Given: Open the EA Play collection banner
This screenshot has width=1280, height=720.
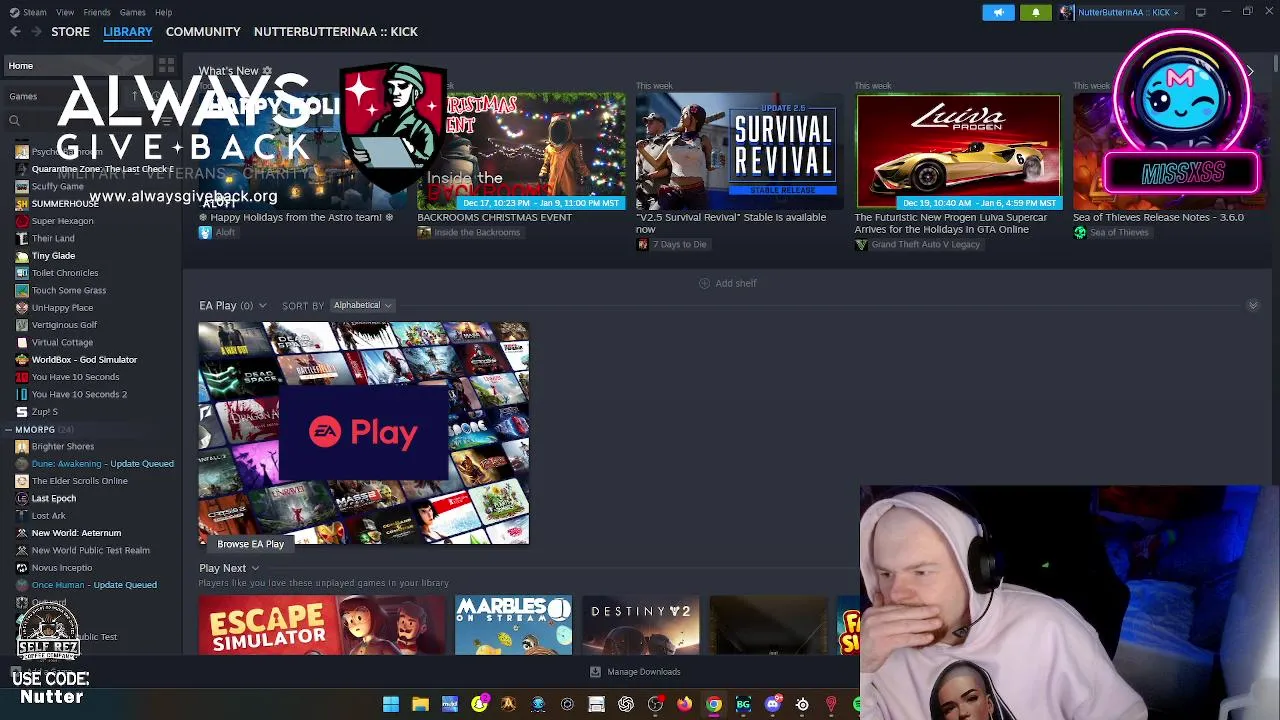Looking at the screenshot, I should click(x=364, y=433).
